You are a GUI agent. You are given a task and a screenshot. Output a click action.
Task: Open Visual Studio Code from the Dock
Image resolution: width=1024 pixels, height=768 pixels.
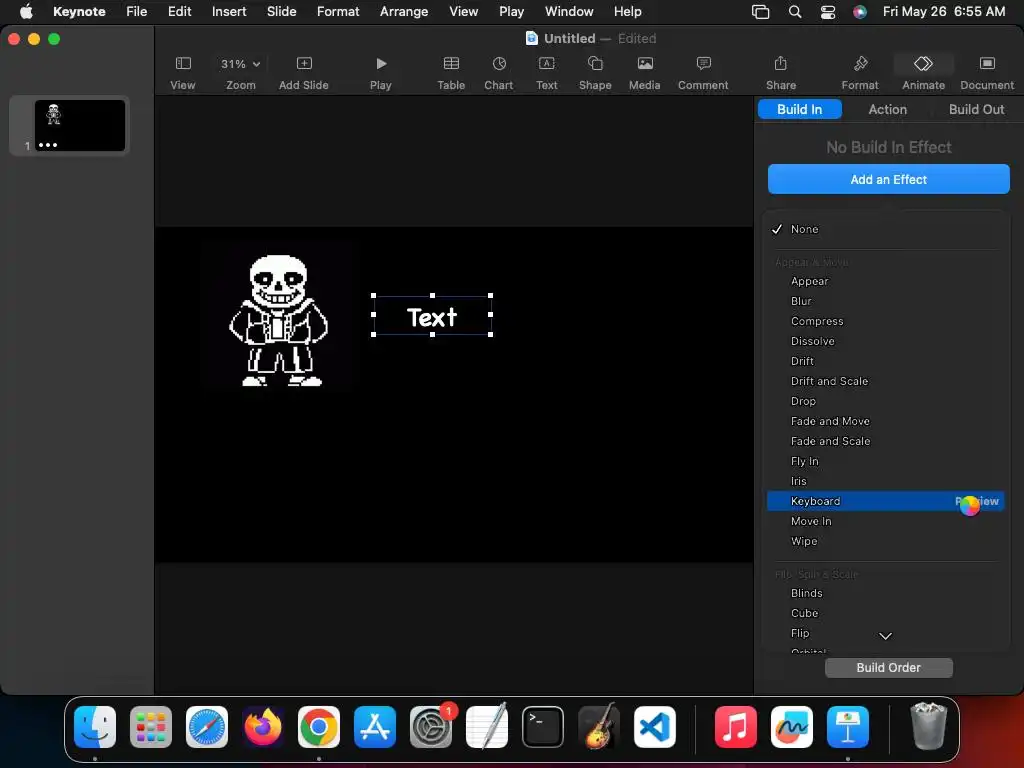click(654, 727)
